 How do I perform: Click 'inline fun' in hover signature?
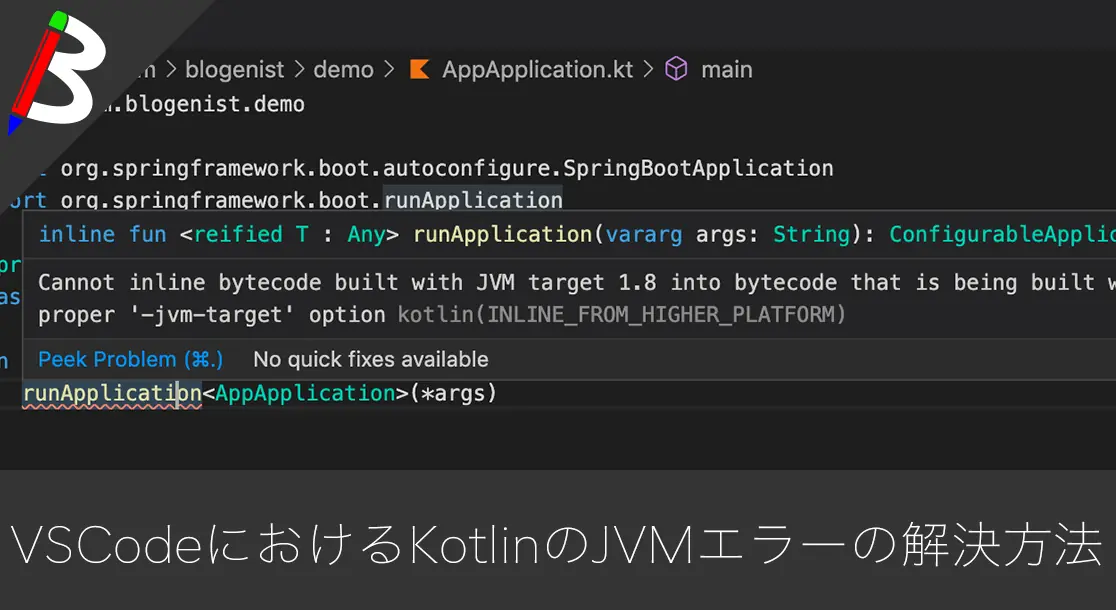(102, 234)
